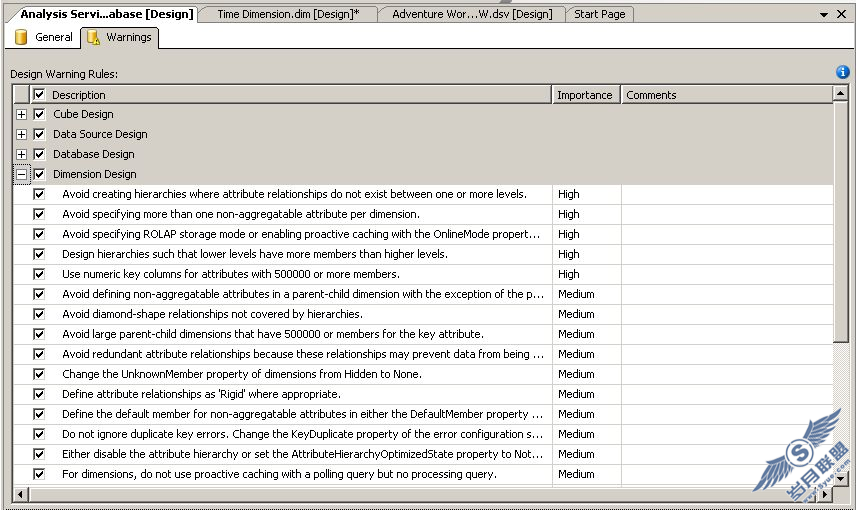
Task: Uncheck the proactive caching polling query rule checkbox
Action: coord(39,474)
